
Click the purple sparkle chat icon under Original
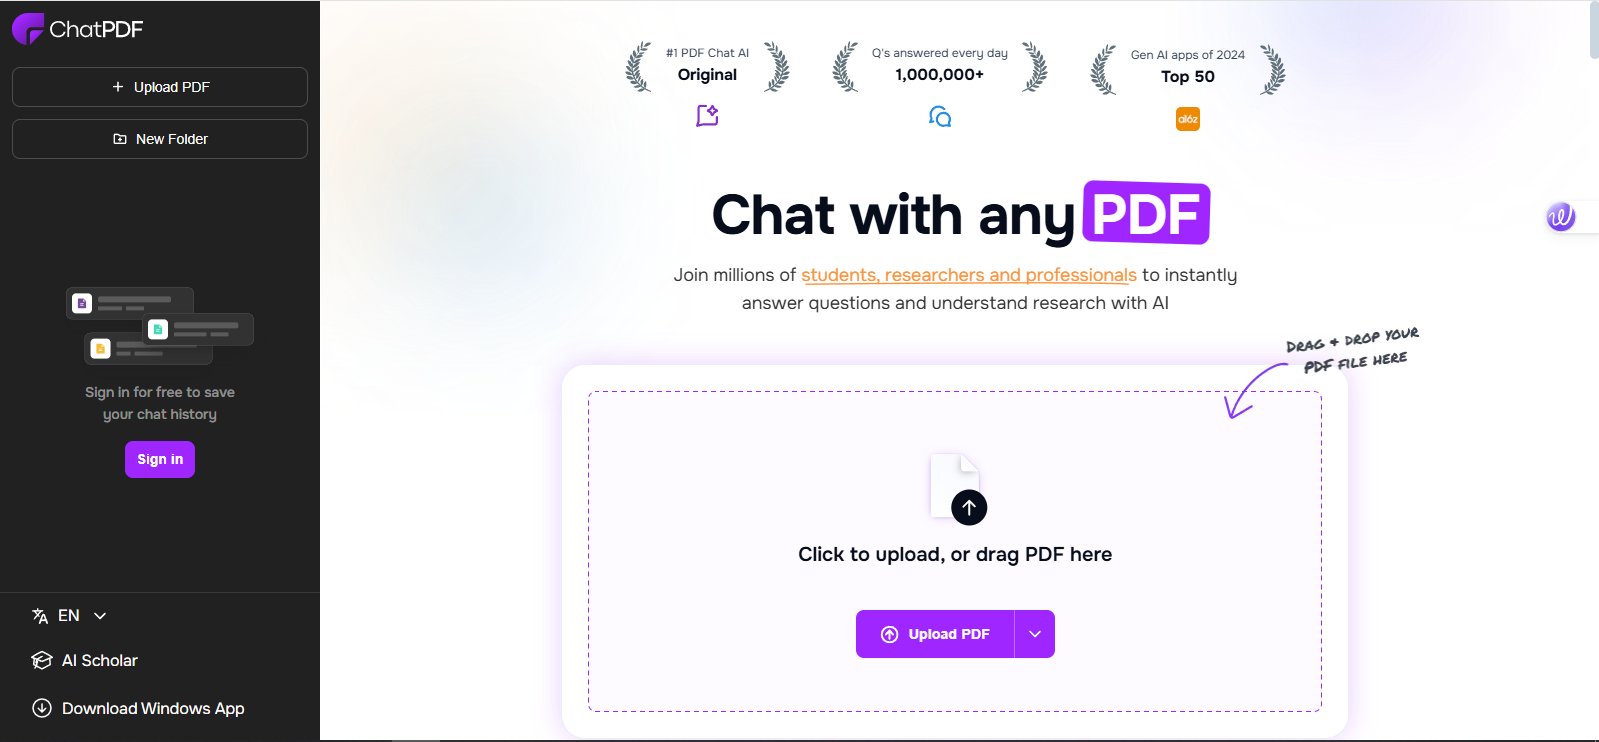pyautogui.click(x=708, y=116)
